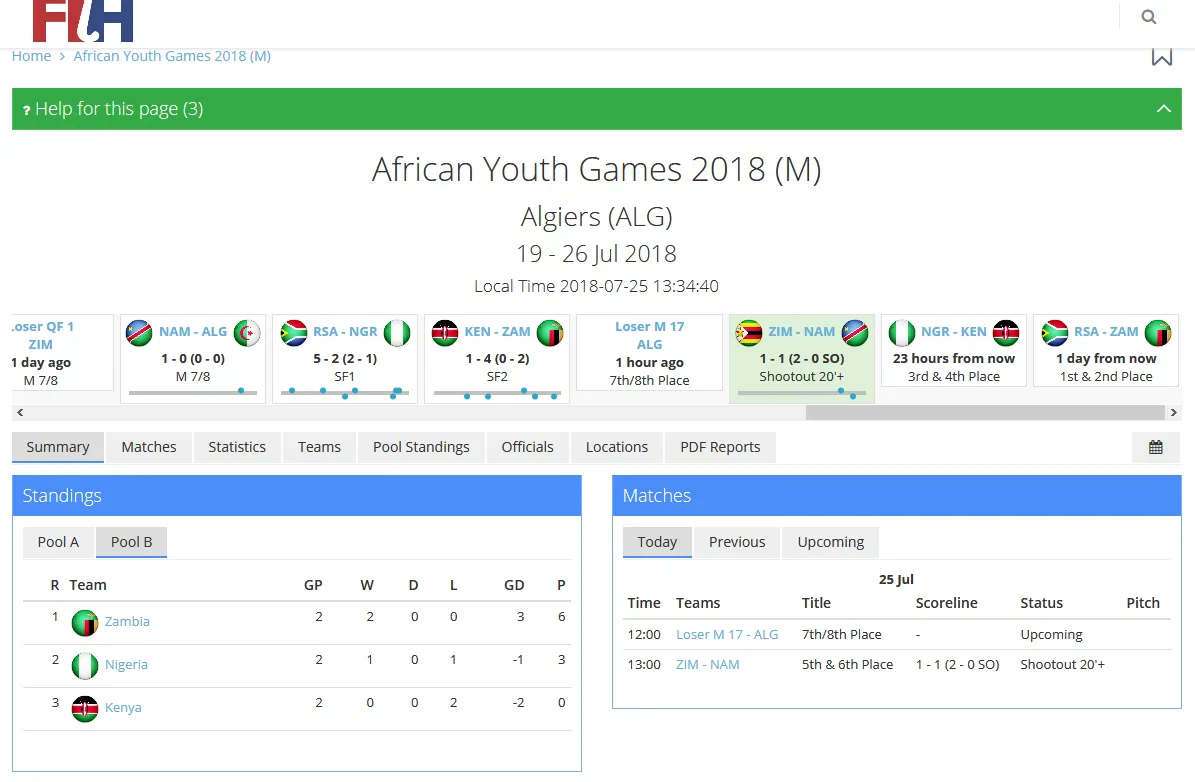This screenshot has height=782, width=1195.
Task: Open the calendar icon button
Action: 1156,447
